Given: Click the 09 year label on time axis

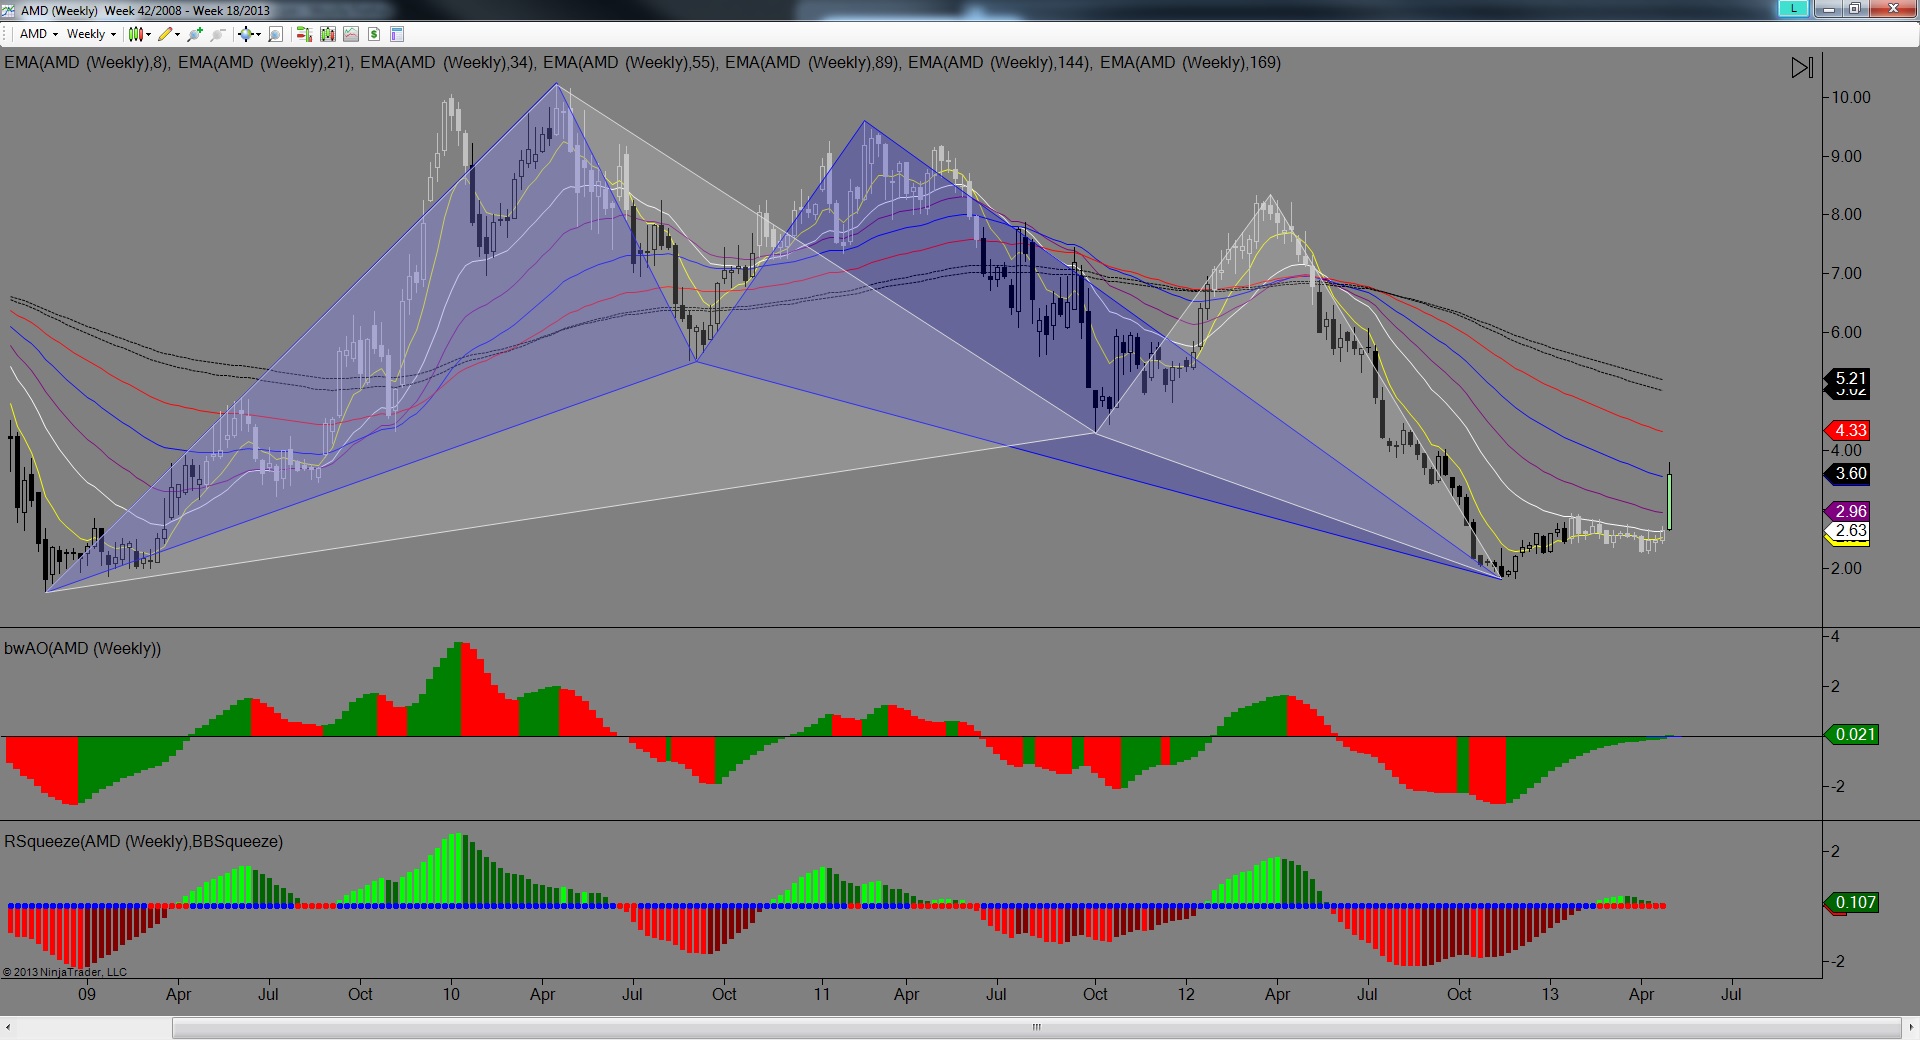Looking at the screenshot, I should tap(87, 994).
